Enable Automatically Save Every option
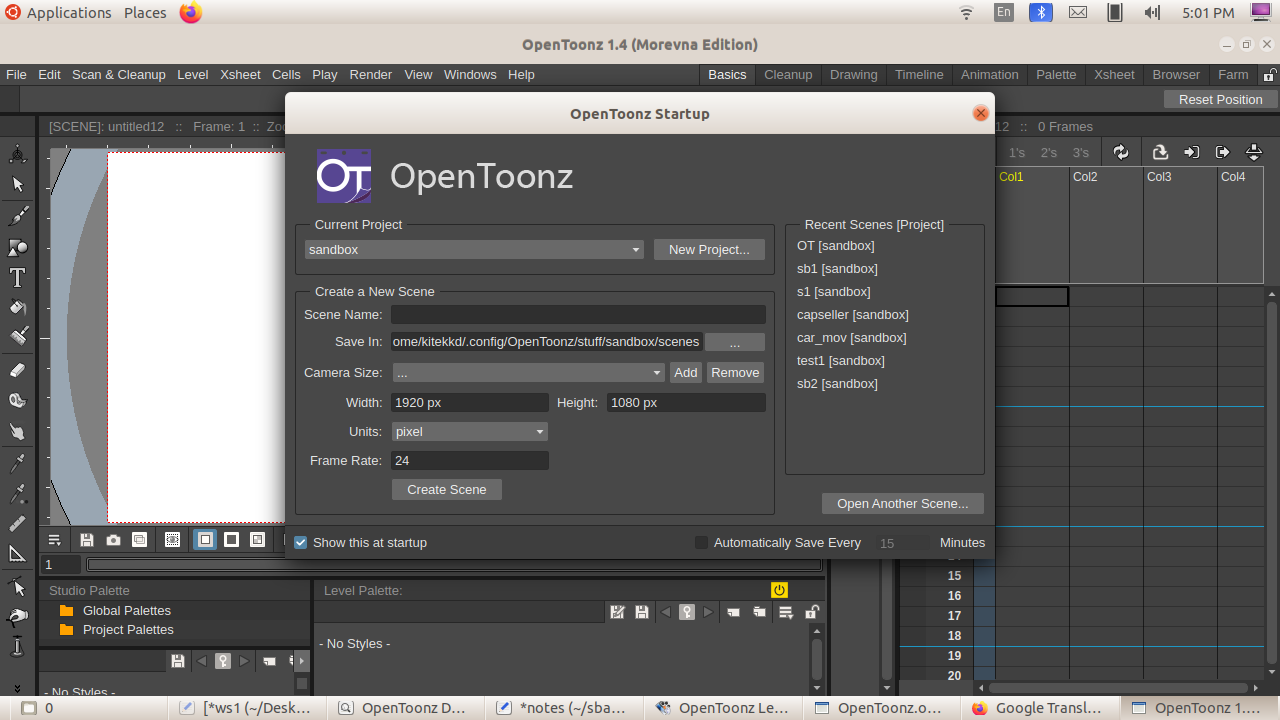This screenshot has width=1280, height=720. click(x=701, y=542)
